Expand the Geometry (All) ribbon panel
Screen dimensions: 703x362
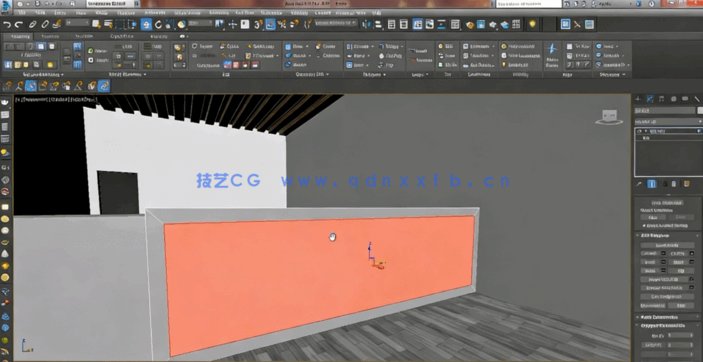point(313,74)
